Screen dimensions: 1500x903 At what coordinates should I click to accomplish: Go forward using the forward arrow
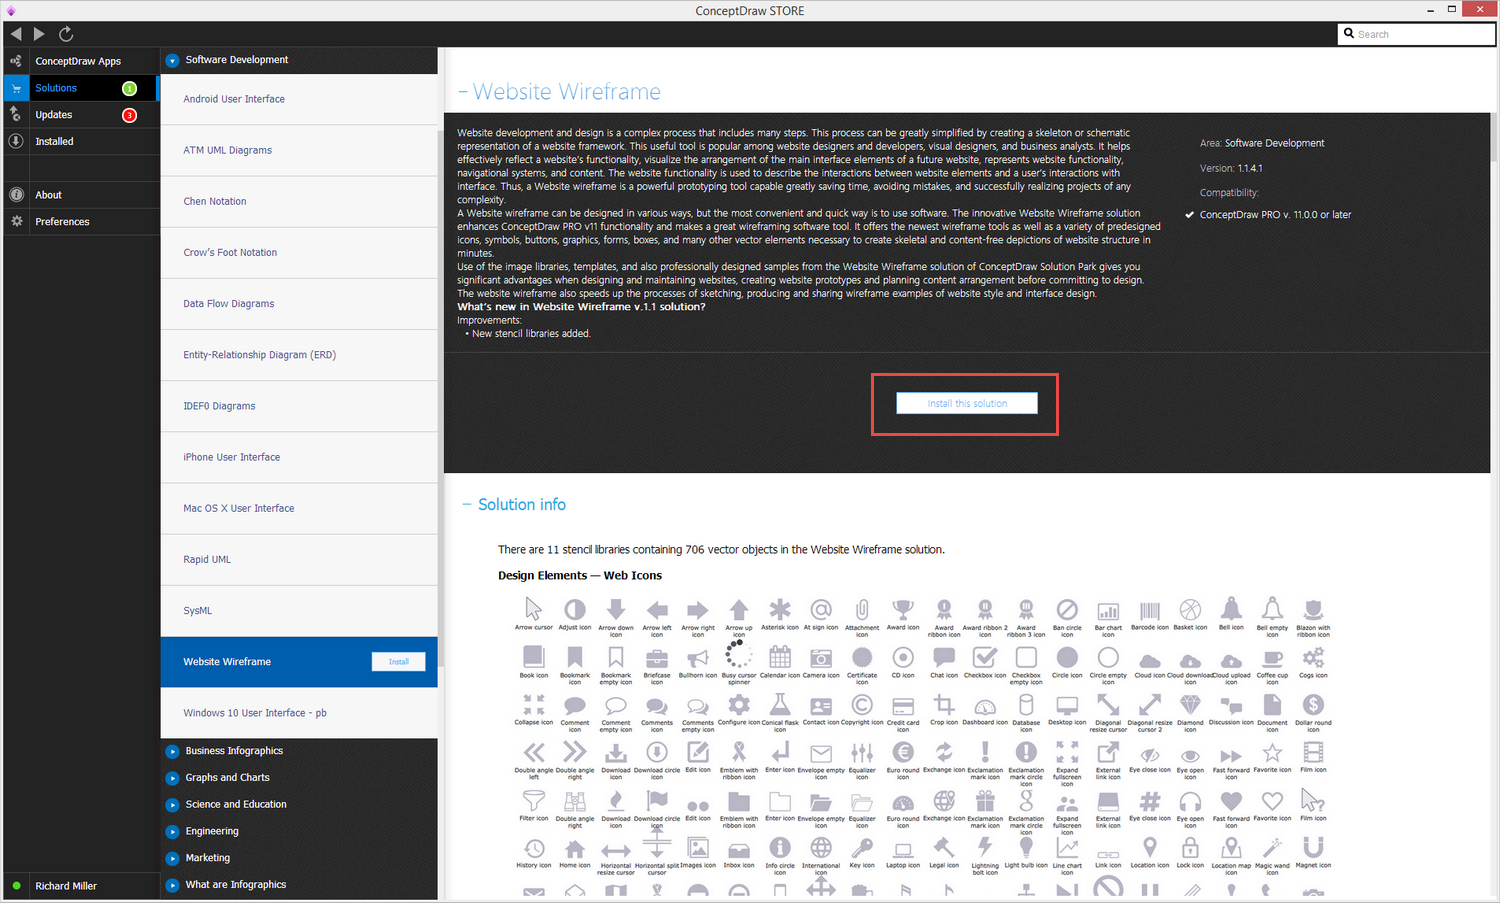click(40, 34)
